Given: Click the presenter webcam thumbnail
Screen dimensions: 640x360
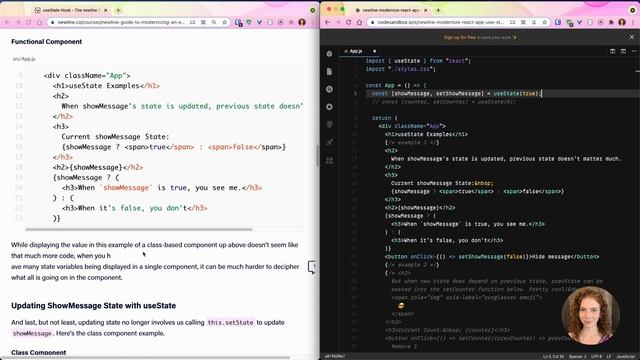Looking at the screenshot, I should pyautogui.click(x=590, y=316).
